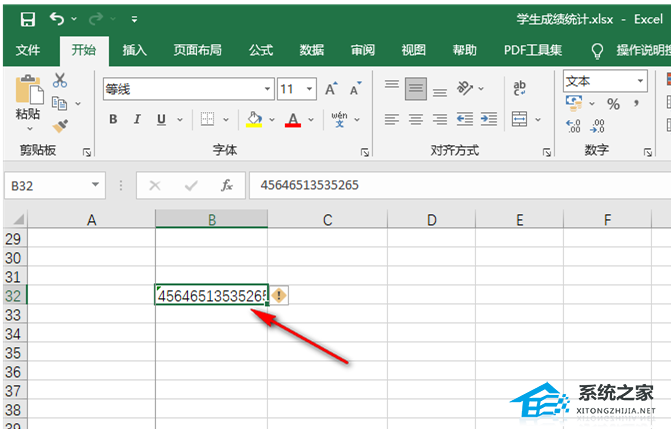Paste with the 粘贴 clipboard button
Viewport: 671px width, 429px height.
tap(29, 90)
